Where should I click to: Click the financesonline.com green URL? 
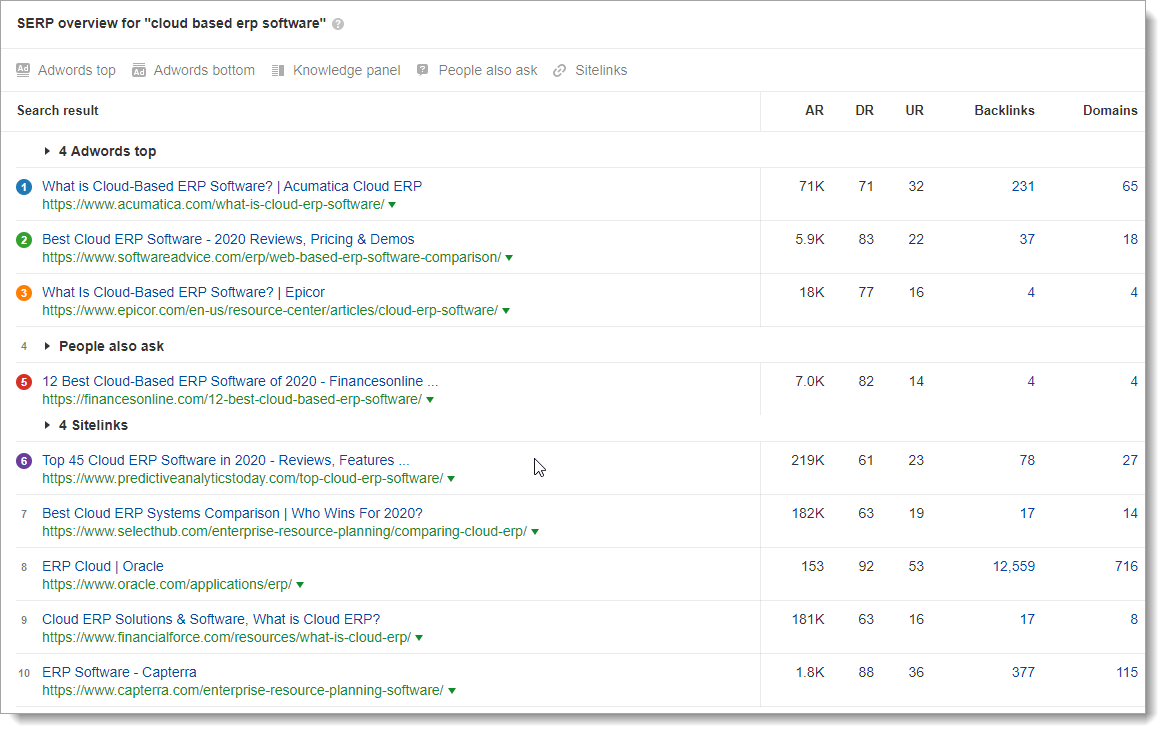coord(232,399)
